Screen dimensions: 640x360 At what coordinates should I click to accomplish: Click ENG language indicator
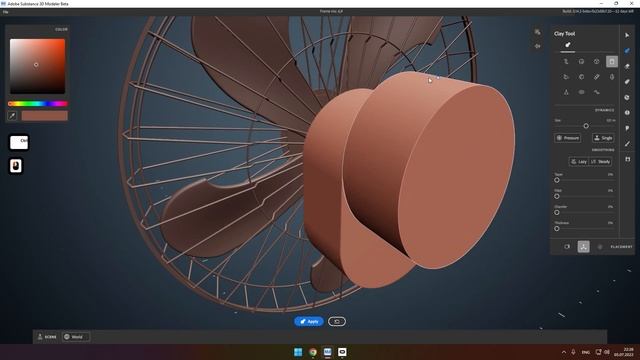pos(586,352)
